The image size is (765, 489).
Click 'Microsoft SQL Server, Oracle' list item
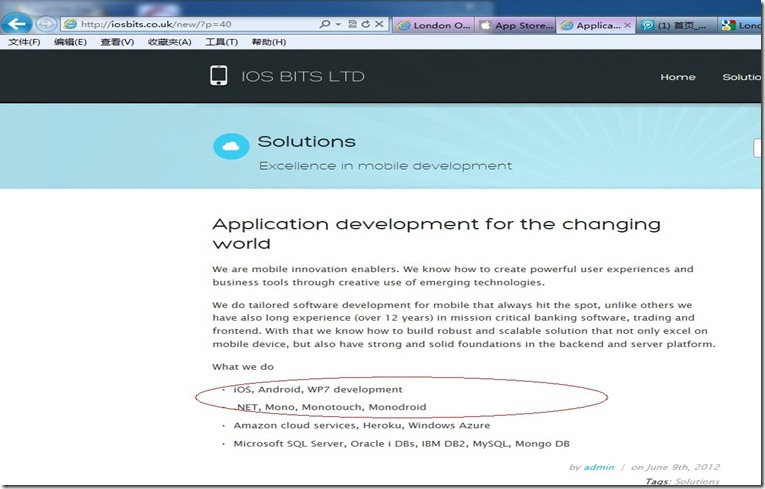402,444
